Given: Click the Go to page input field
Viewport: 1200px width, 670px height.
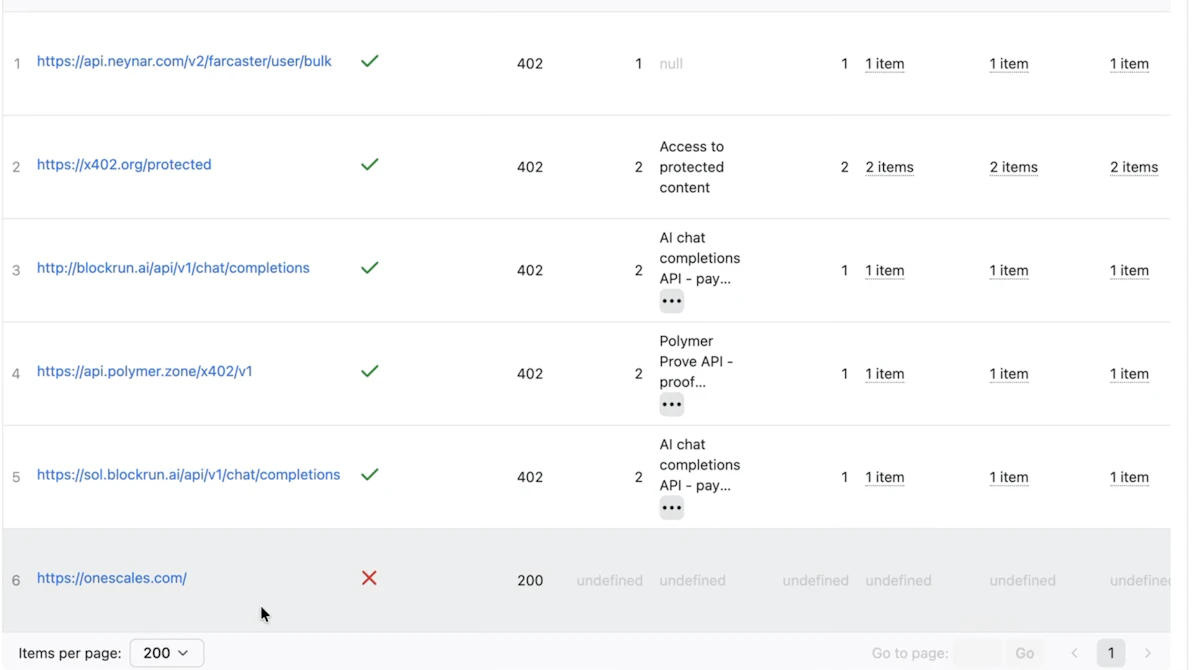Looking at the screenshot, I should point(977,653).
